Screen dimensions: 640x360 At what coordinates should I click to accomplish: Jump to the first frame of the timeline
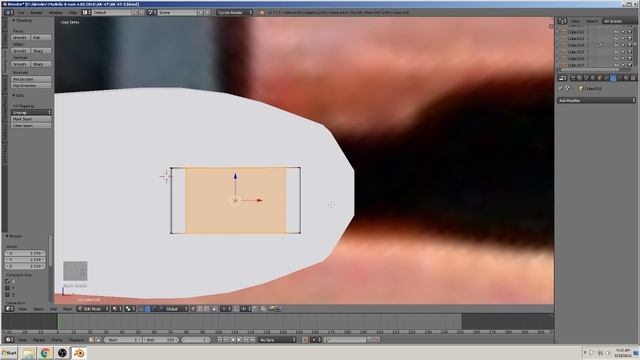(x=220, y=340)
